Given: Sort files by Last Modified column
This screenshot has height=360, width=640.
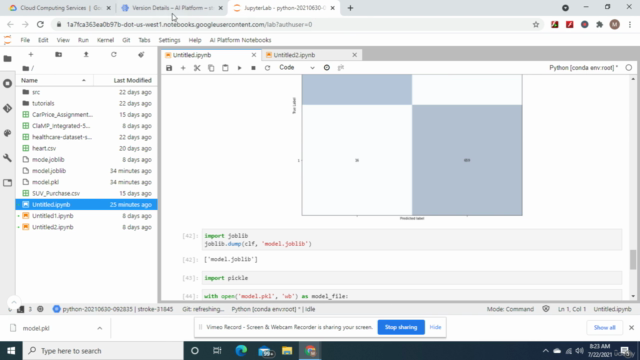Looking at the screenshot, I should coord(126,80).
